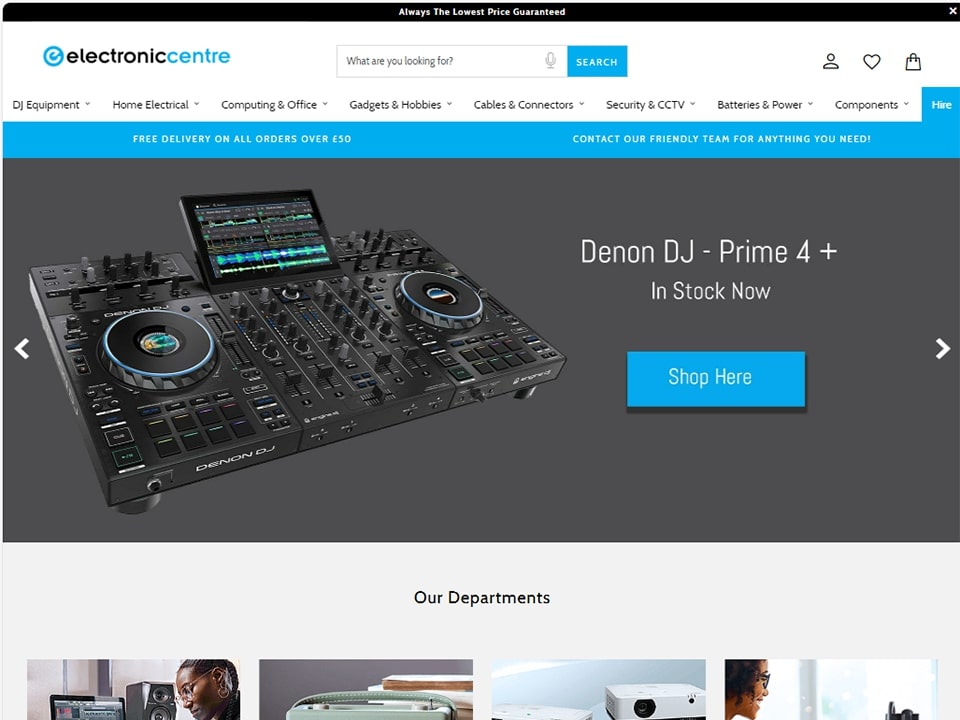Expand the Computing & Office menu

coord(274,105)
